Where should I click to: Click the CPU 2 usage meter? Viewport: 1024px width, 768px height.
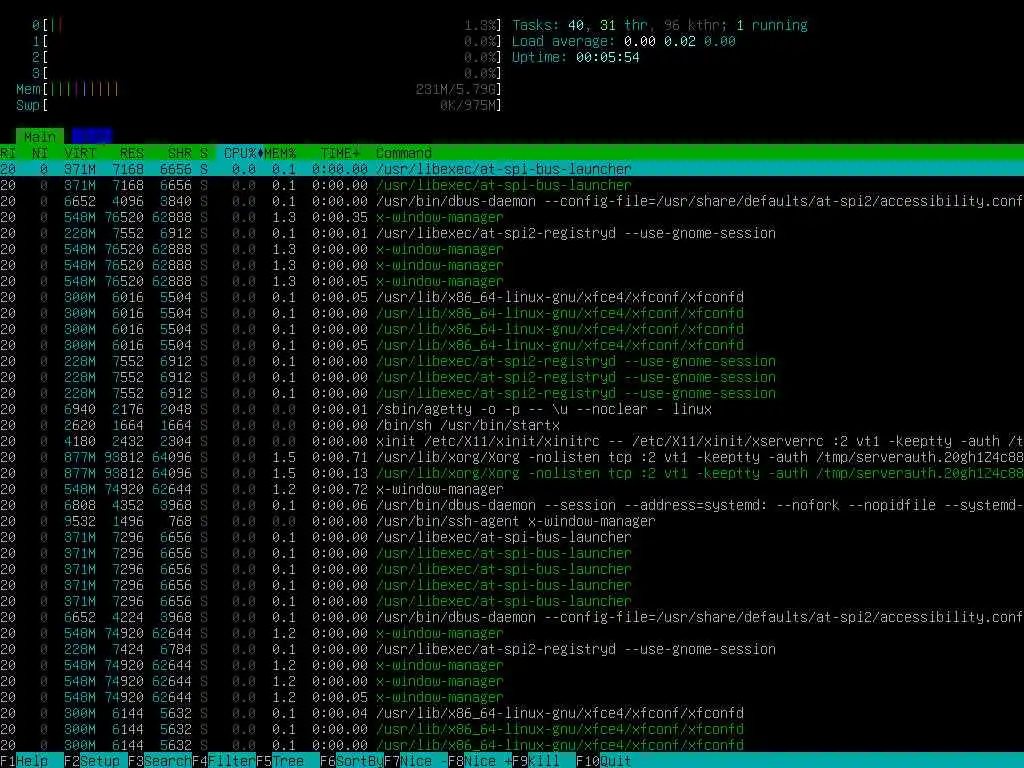pyautogui.click(x=268, y=57)
